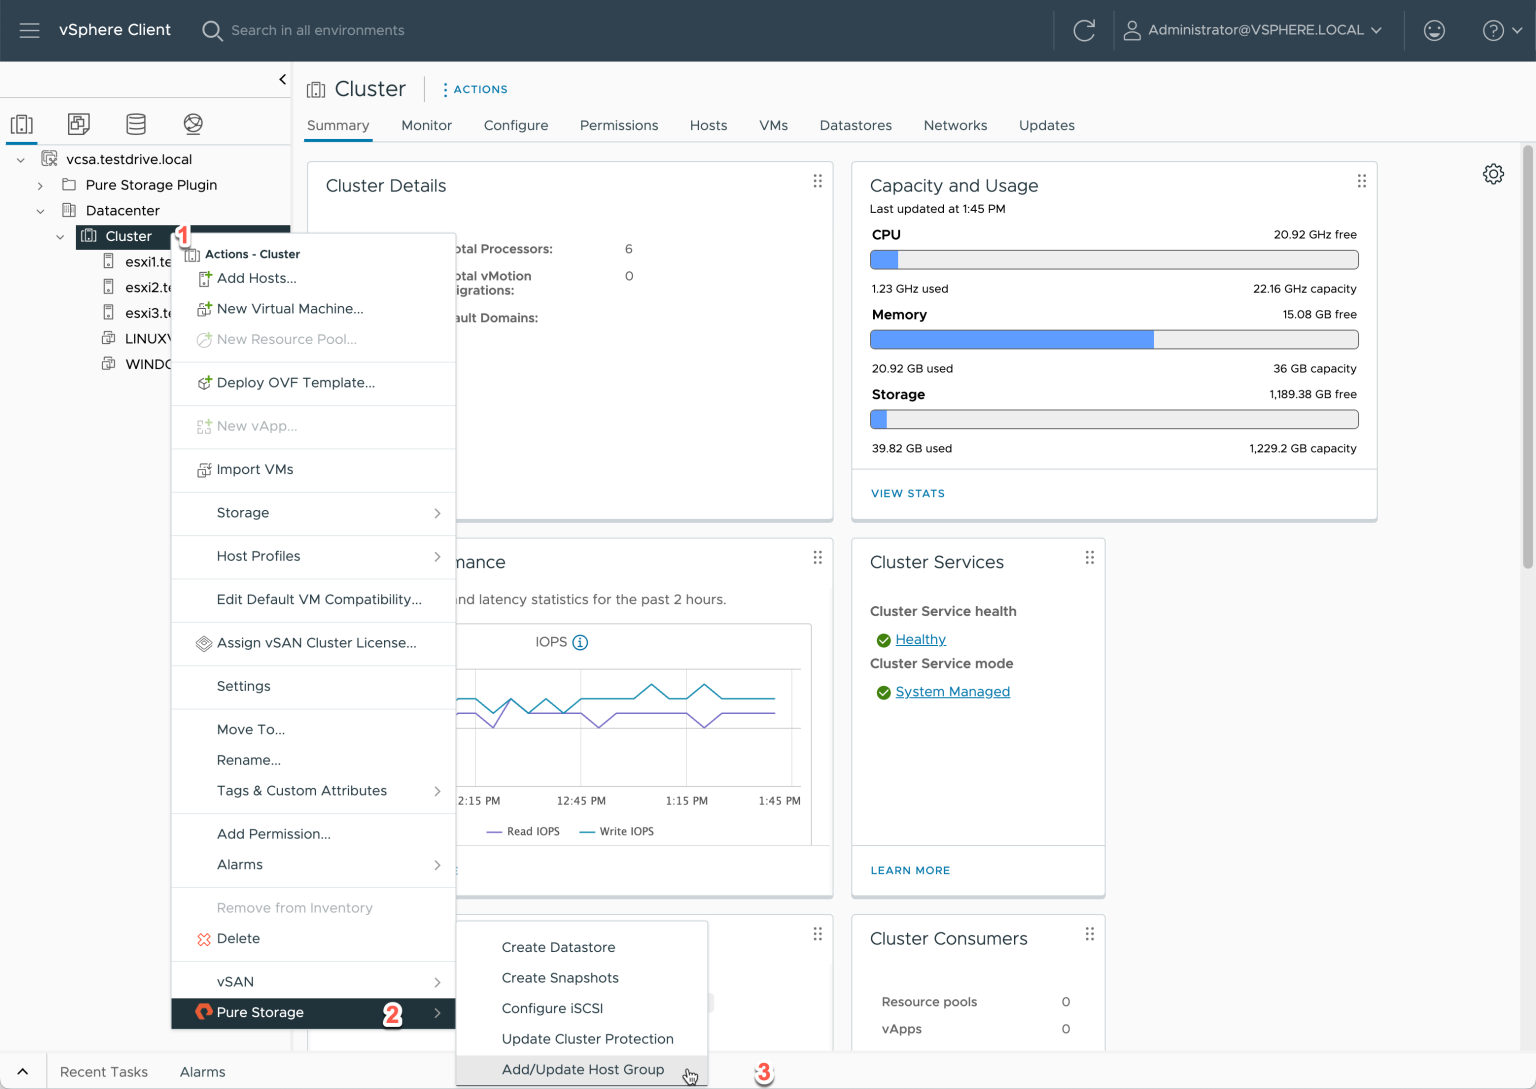Open the Hosts and Clusters inventory view
This screenshot has width=1536, height=1089.
(x=22, y=124)
